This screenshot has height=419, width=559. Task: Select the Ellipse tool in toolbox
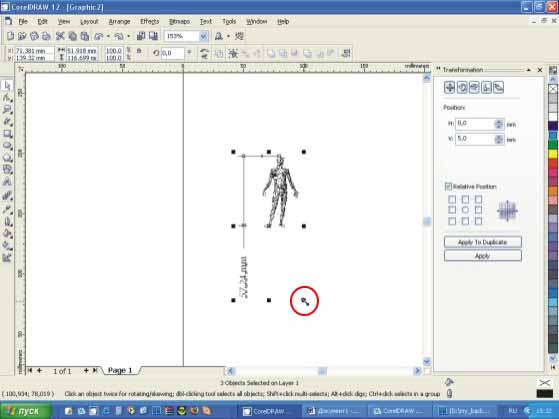7,145
